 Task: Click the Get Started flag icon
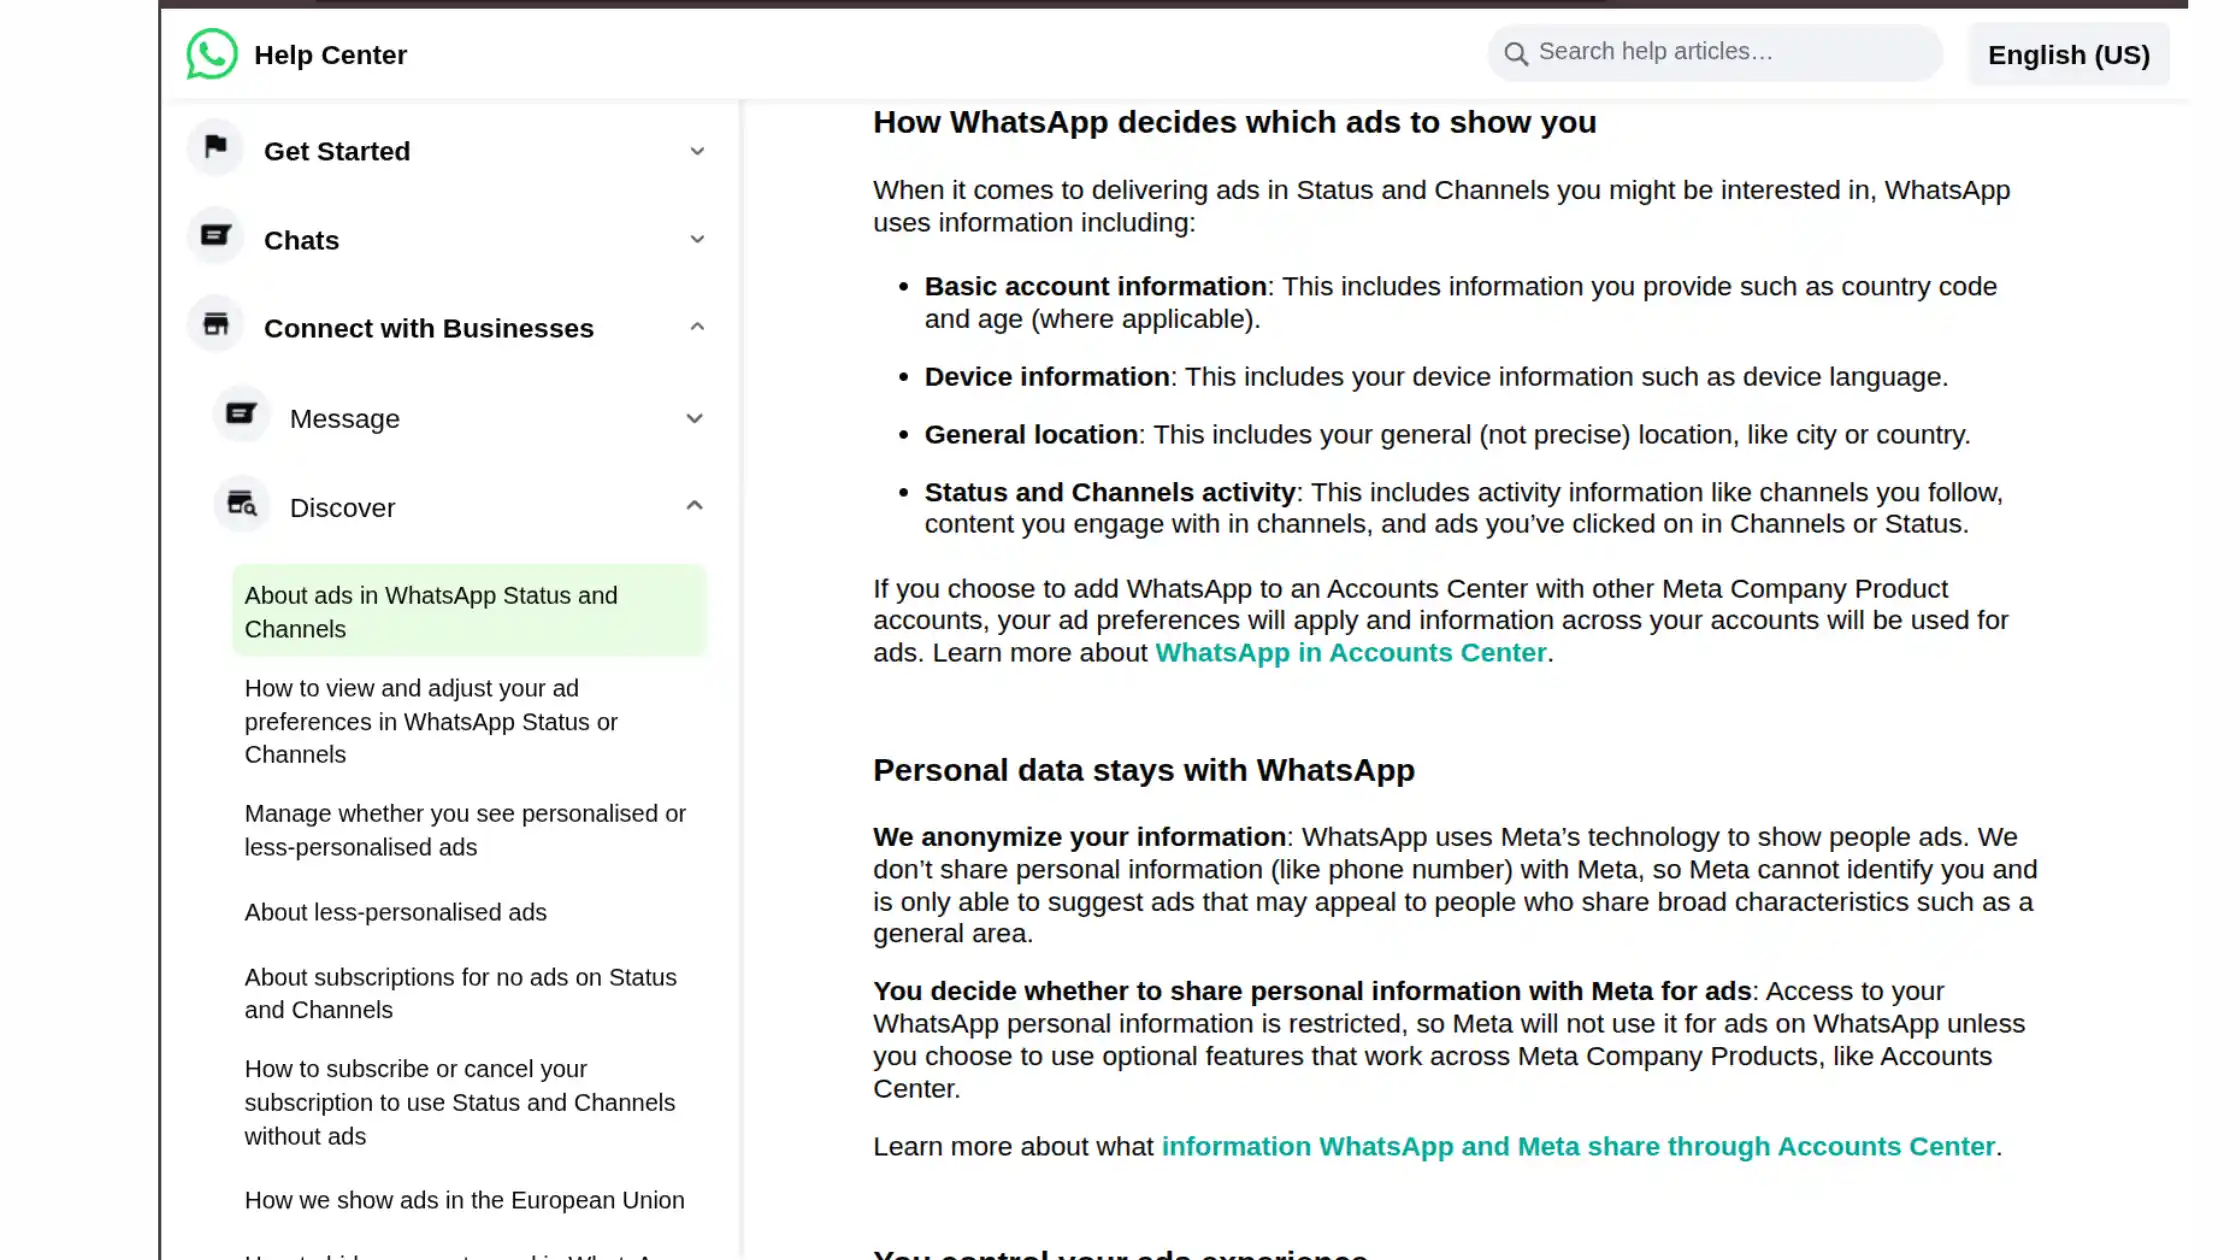click(216, 148)
